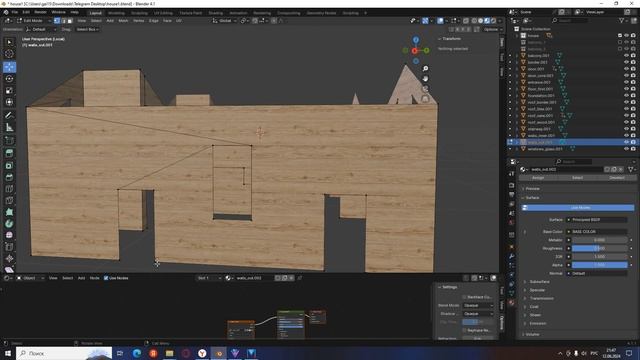Click the viewport pan hand icon
640x360 pixels.
pyautogui.click(x=425, y=78)
